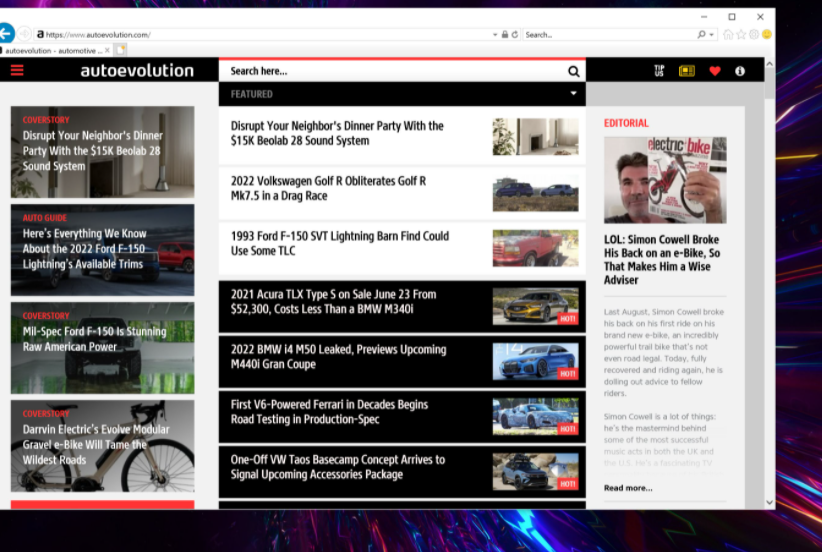The width and height of the screenshot is (822, 552).
Task: Expand address bar autocomplete dropdown arrow
Action: [x=495, y=34]
